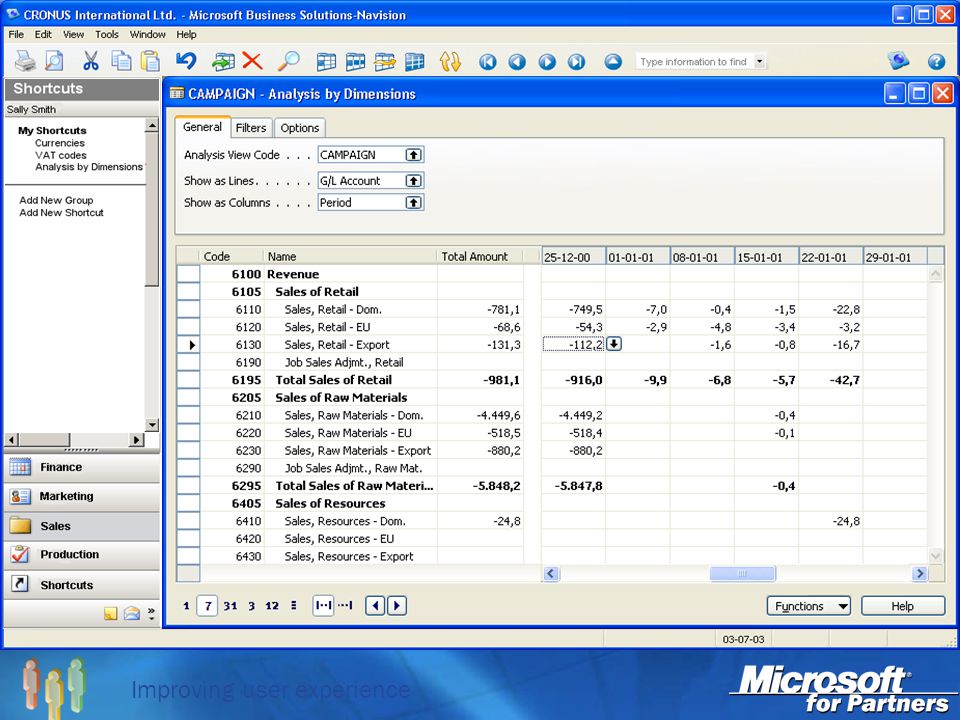Open the Show as Columns lookup arrow
Viewport: 960px width, 720px height.
(x=414, y=203)
